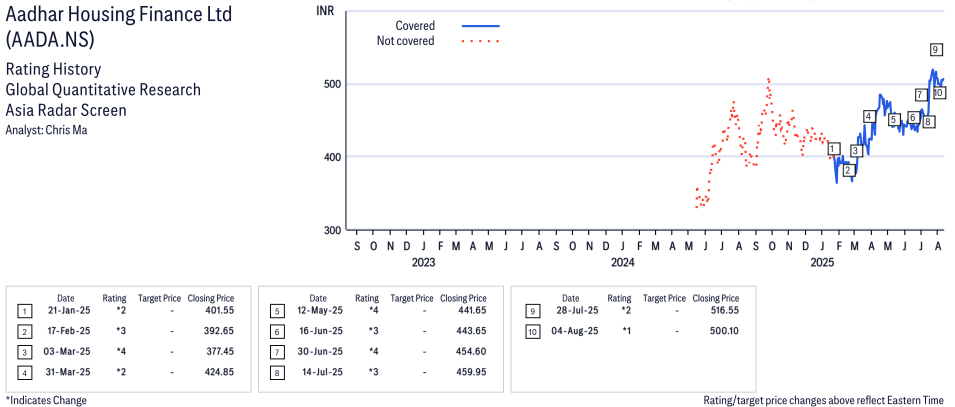Viewport: 955px width, 407px height.
Task: Select chart marker 9 at the price peak
Action: click(x=937, y=50)
